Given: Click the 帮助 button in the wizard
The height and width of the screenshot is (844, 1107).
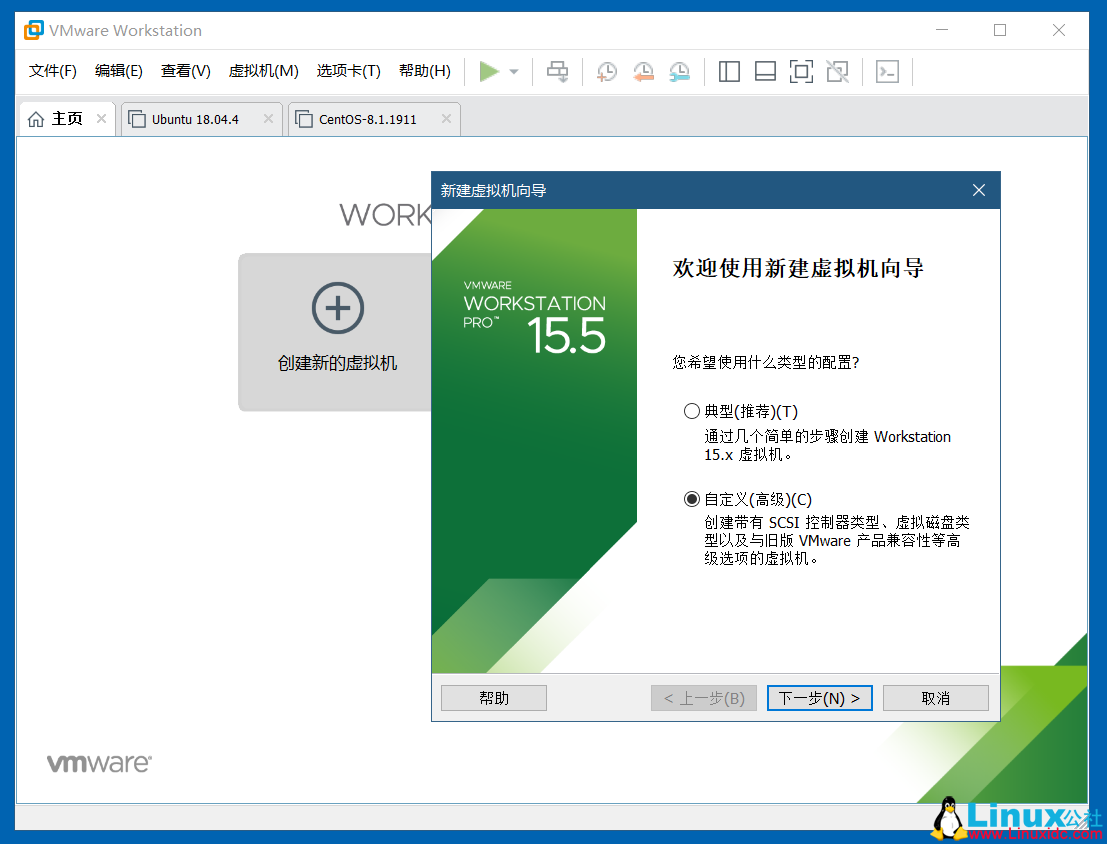Looking at the screenshot, I should coord(493,697).
